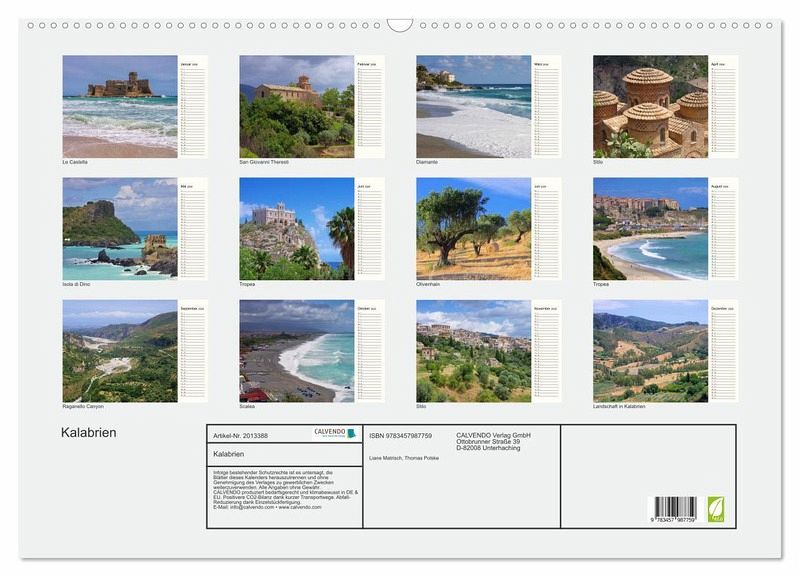Click the info@calvendo.com email line
The height and width of the screenshot is (577, 800).
tap(267, 507)
